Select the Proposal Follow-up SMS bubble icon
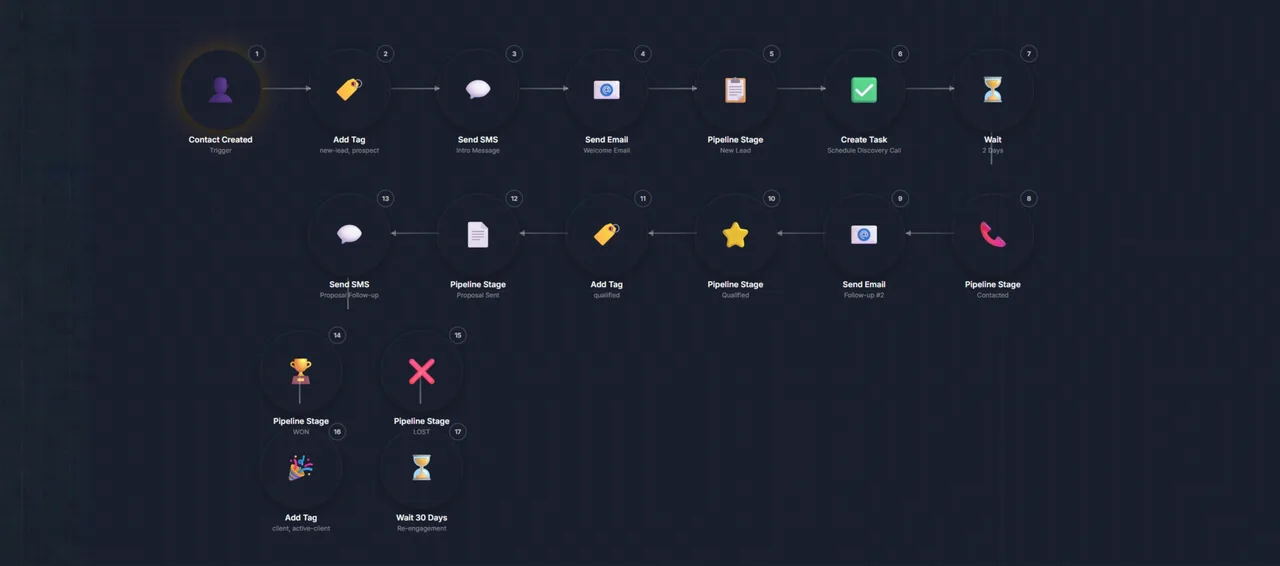This screenshot has height=566, width=1280. [x=349, y=234]
